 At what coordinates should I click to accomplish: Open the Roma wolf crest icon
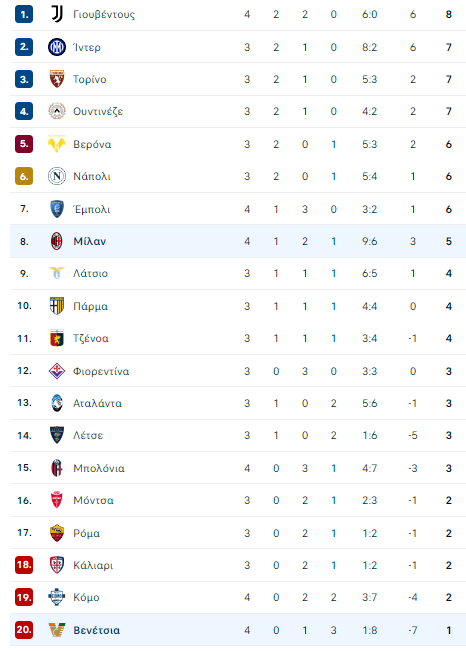click(x=57, y=533)
